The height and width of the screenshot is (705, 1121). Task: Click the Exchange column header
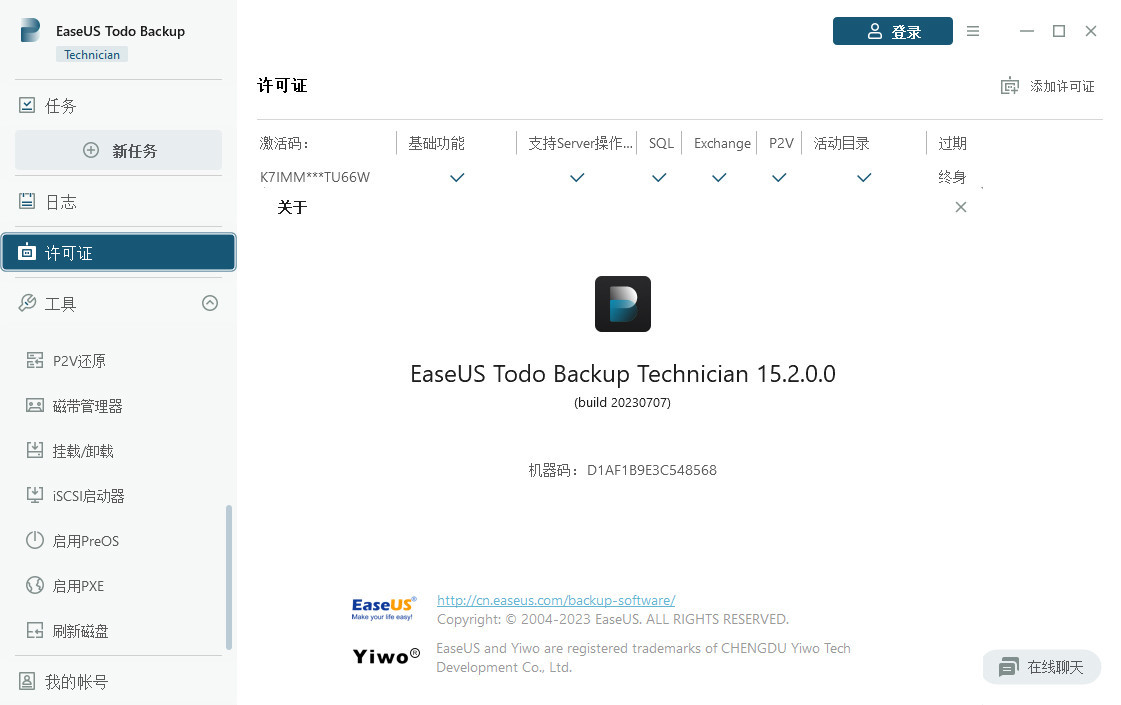coord(722,143)
